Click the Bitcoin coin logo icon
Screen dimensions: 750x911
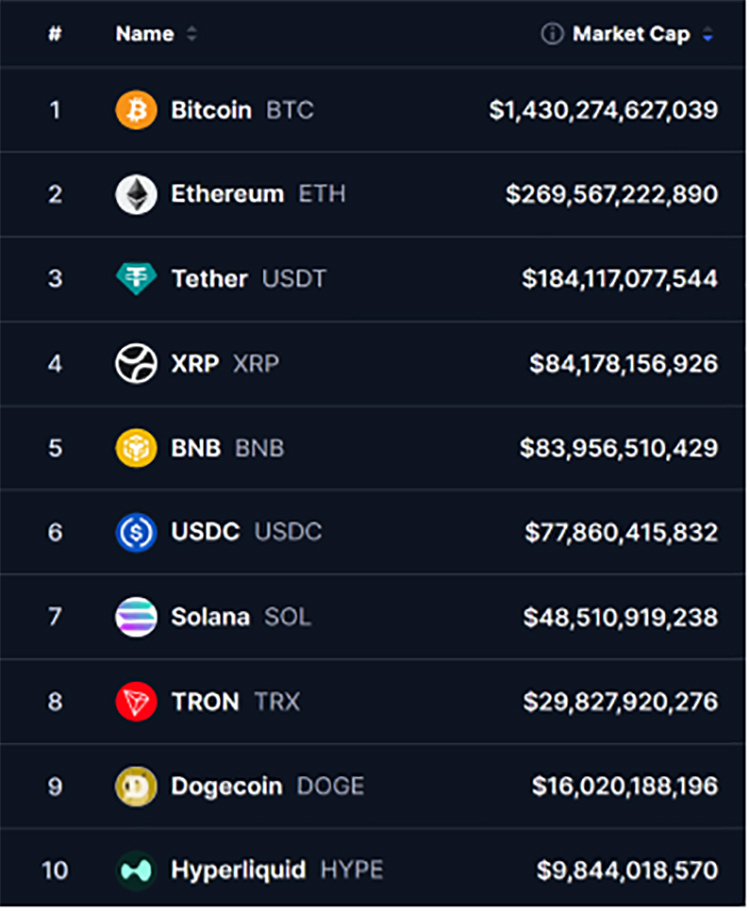point(136,110)
